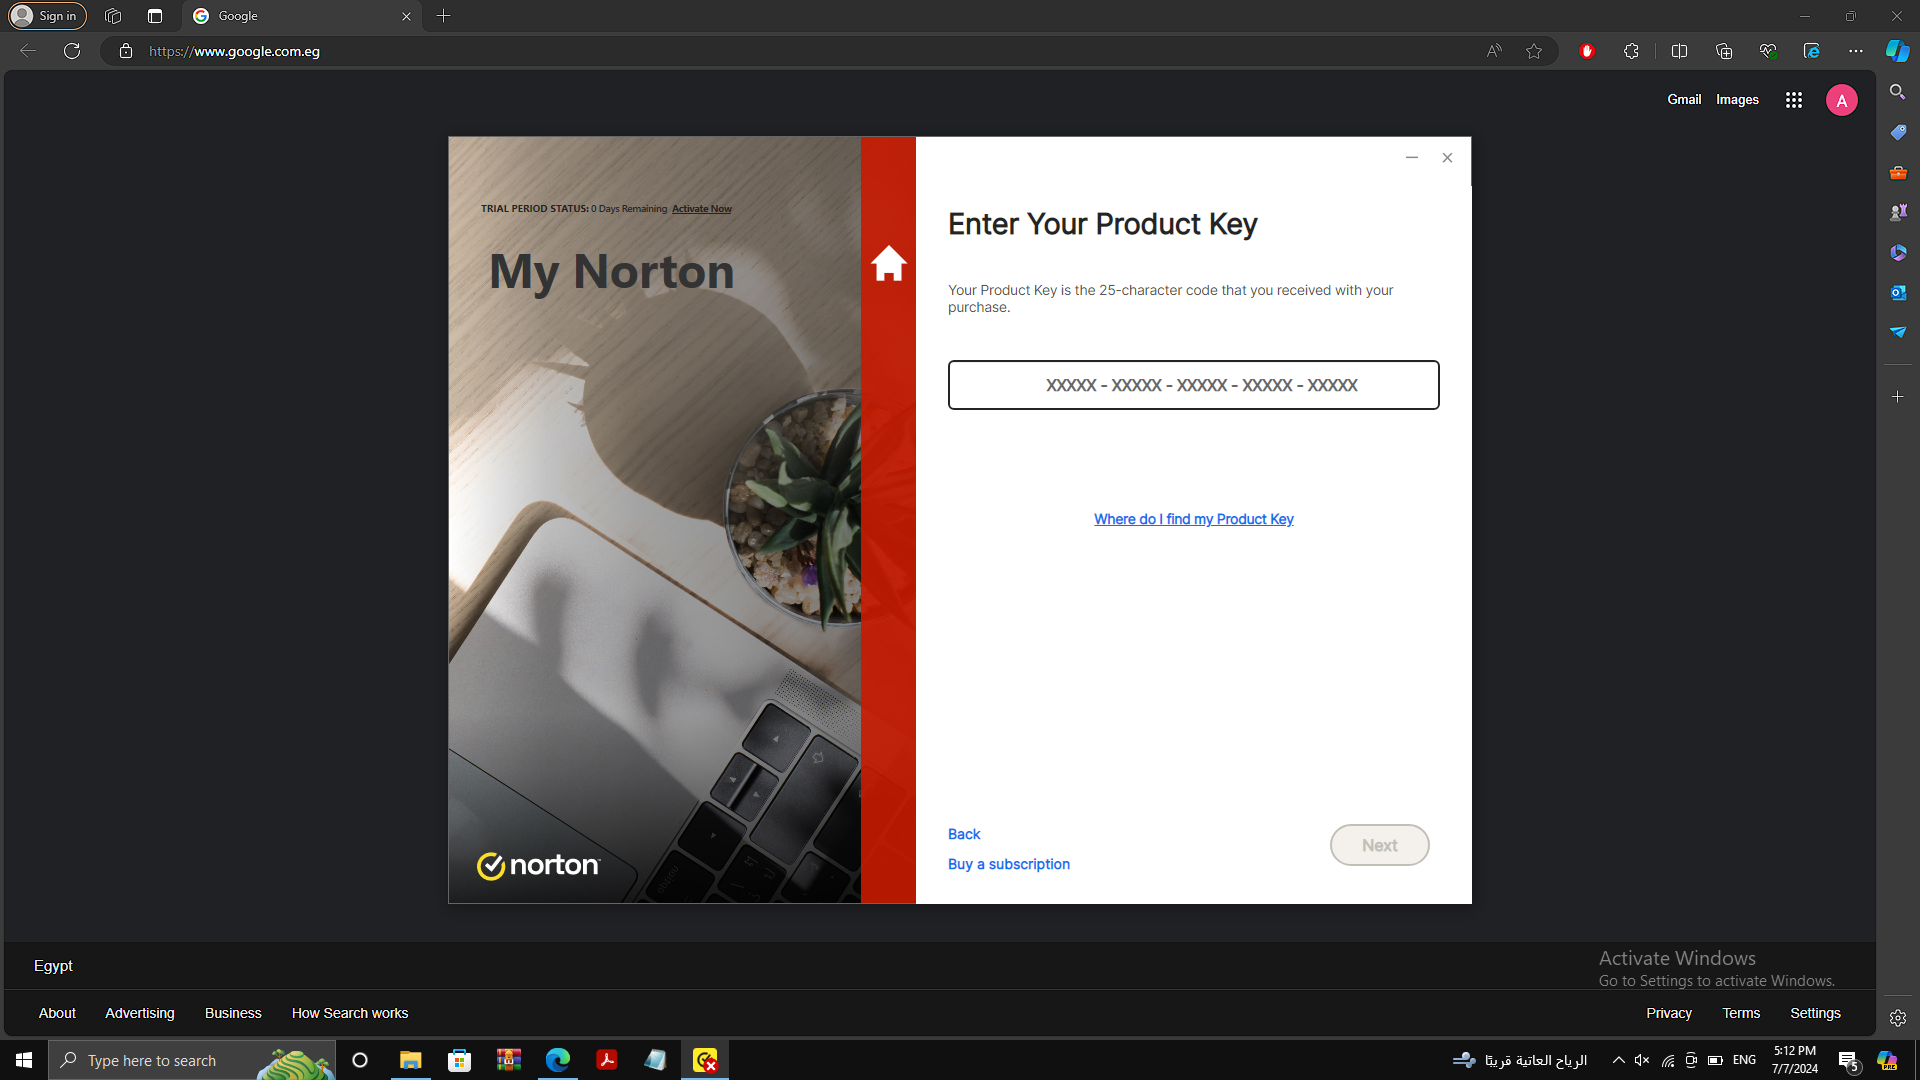
Task: Open sidebar Tools briefcase icon
Action: [x=1898, y=172]
